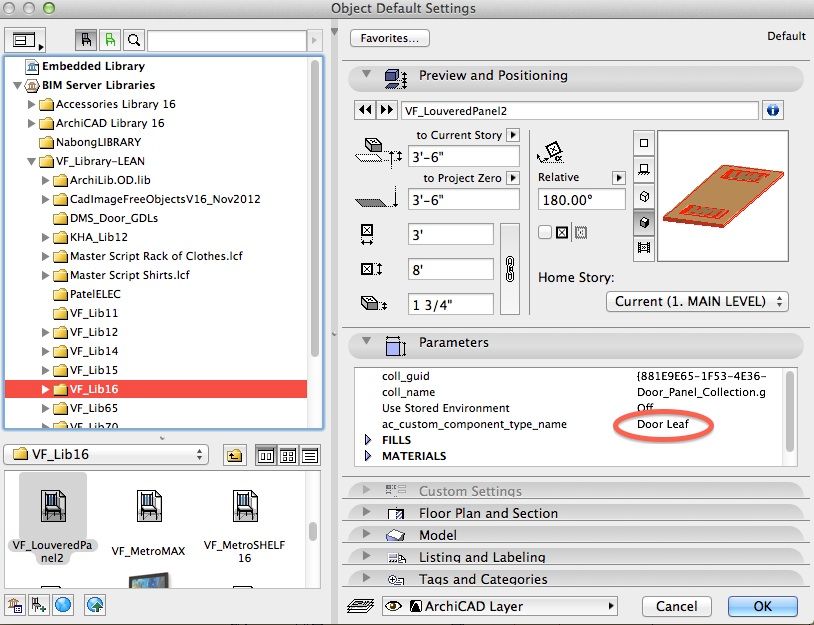Click the magnifier search mode icon
The width and height of the screenshot is (814, 625).
pos(134,40)
